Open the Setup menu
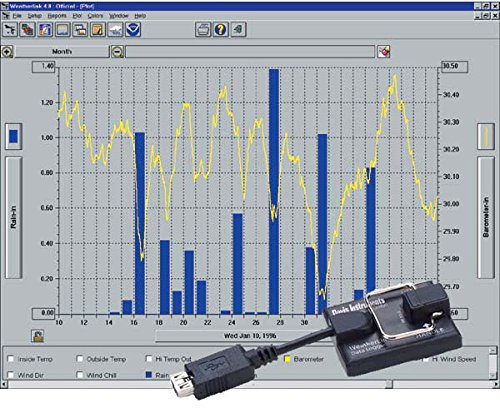 click(34, 16)
